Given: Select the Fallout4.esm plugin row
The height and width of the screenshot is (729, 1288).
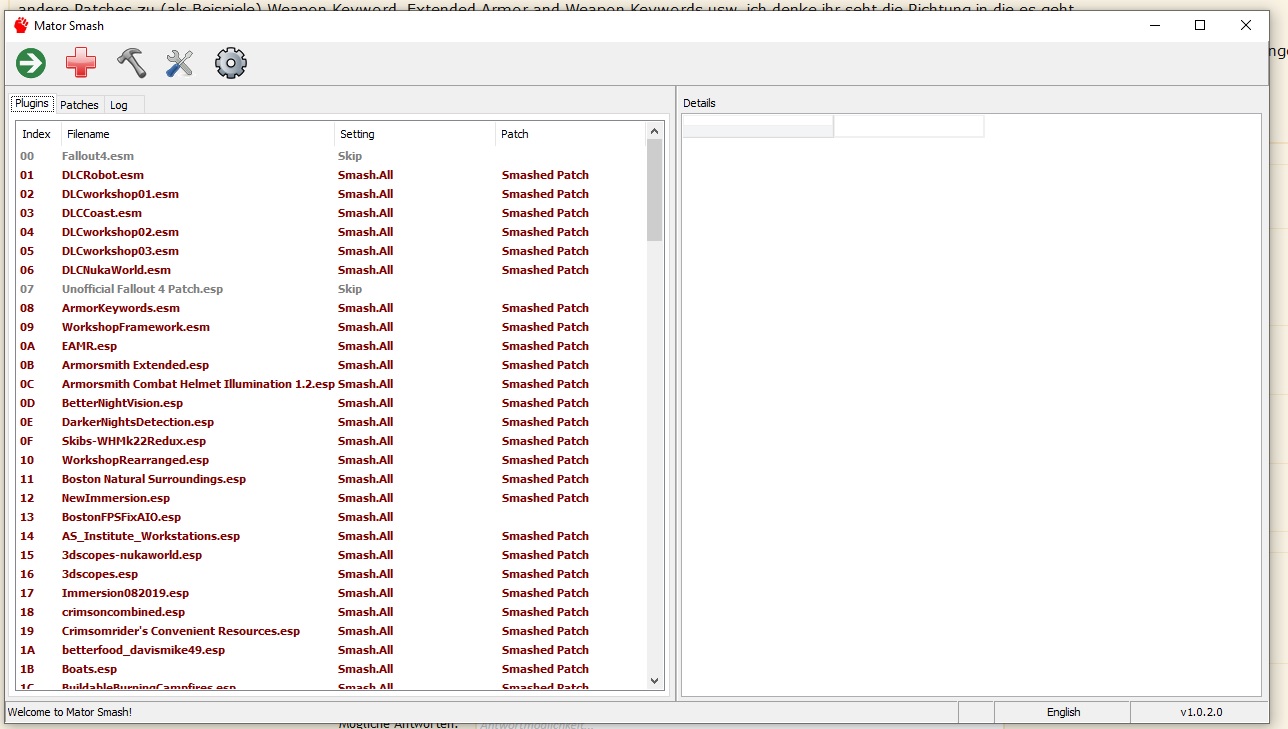Looking at the screenshot, I should point(98,156).
